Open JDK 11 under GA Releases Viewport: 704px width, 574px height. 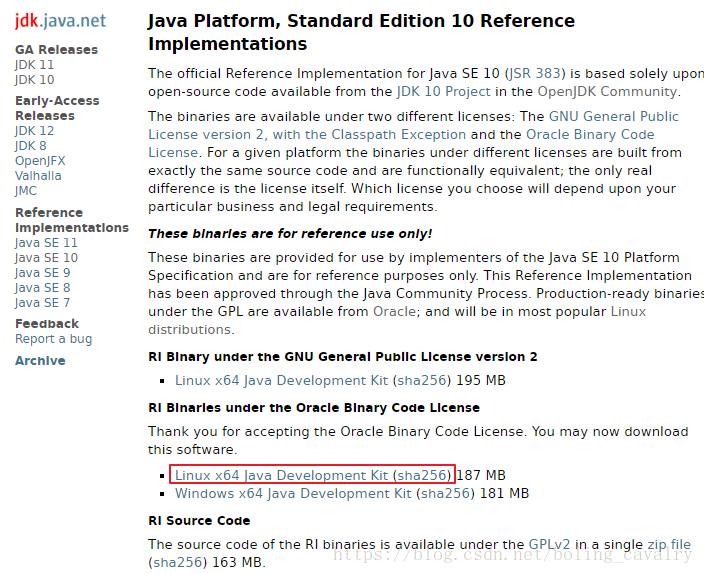(34, 65)
